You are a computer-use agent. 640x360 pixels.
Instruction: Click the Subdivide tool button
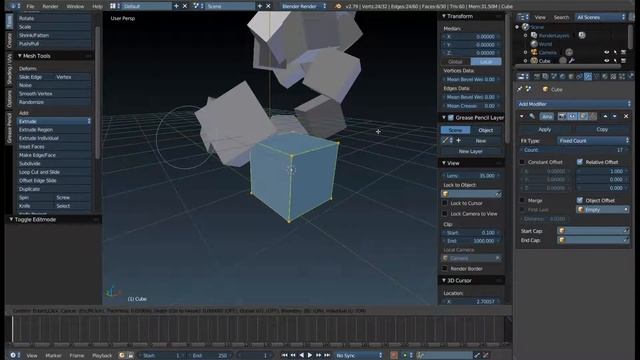point(54,164)
